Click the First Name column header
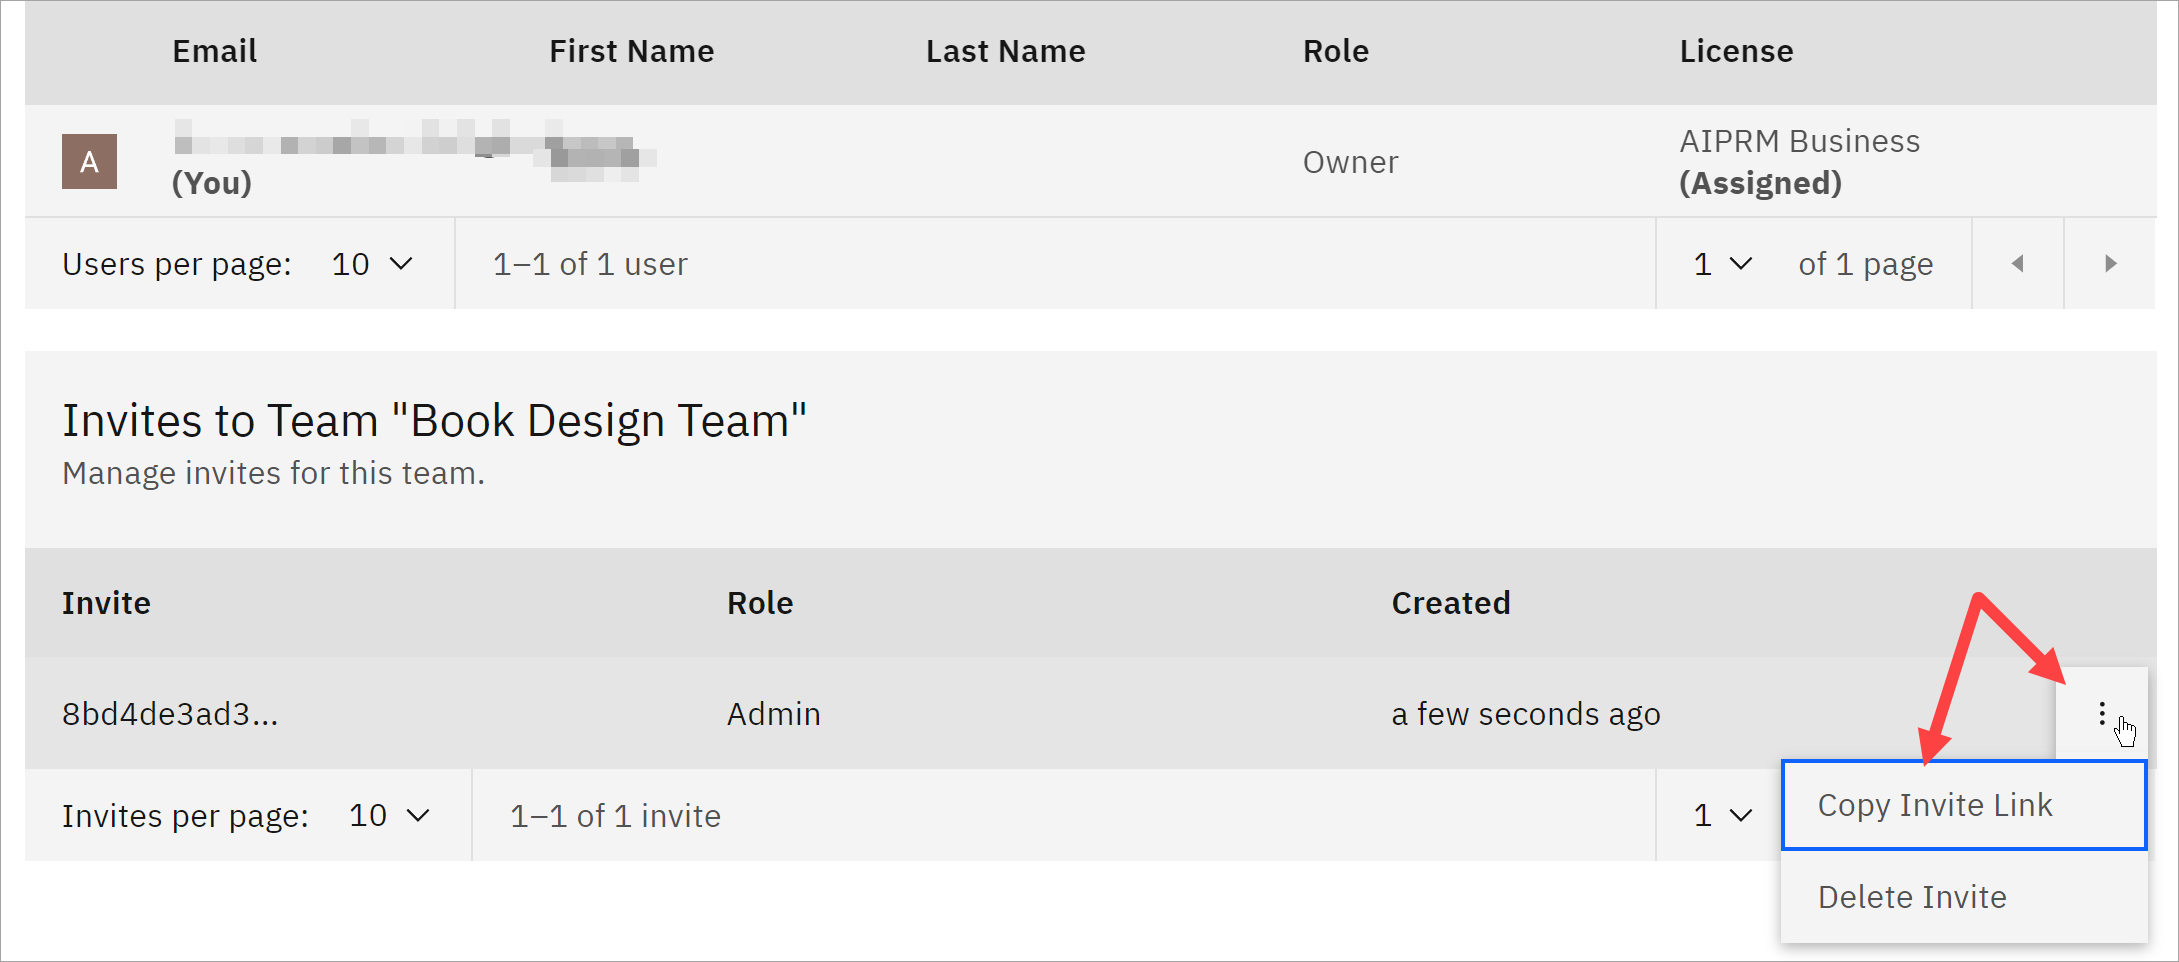The width and height of the screenshot is (2179, 962). [x=631, y=52]
